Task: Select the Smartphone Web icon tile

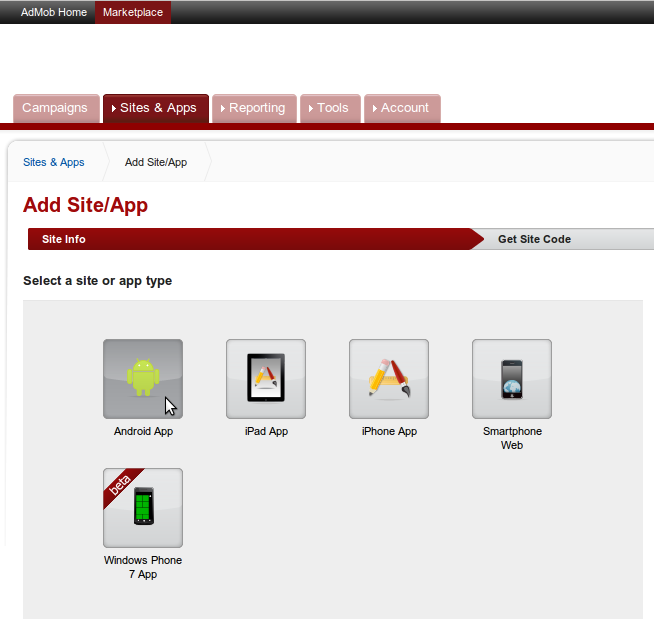Action: (x=512, y=379)
